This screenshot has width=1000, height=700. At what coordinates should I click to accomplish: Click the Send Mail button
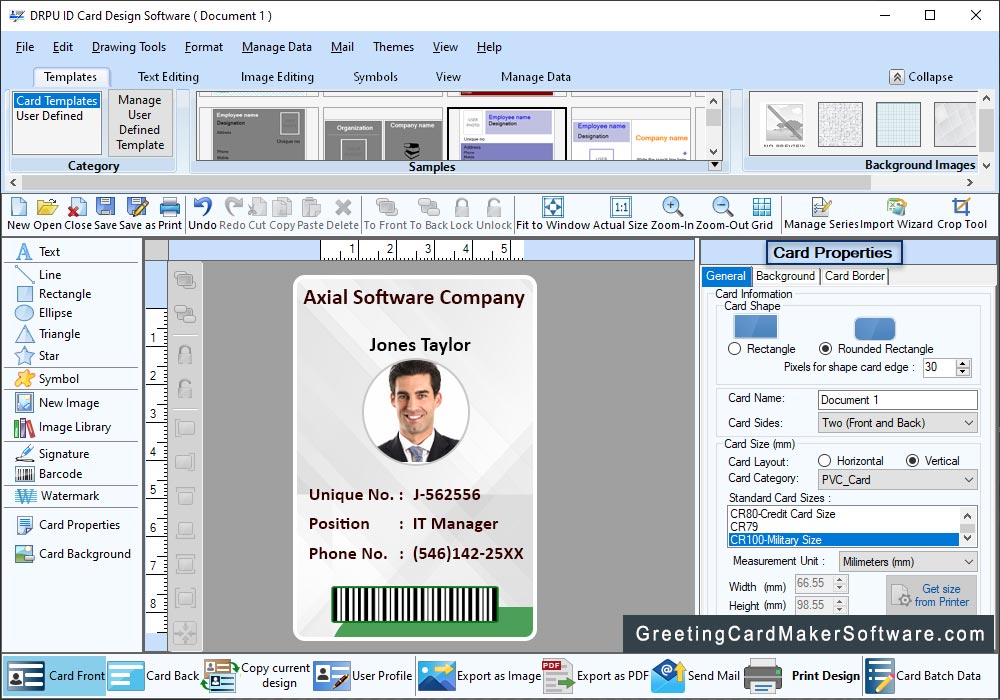(696, 676)
